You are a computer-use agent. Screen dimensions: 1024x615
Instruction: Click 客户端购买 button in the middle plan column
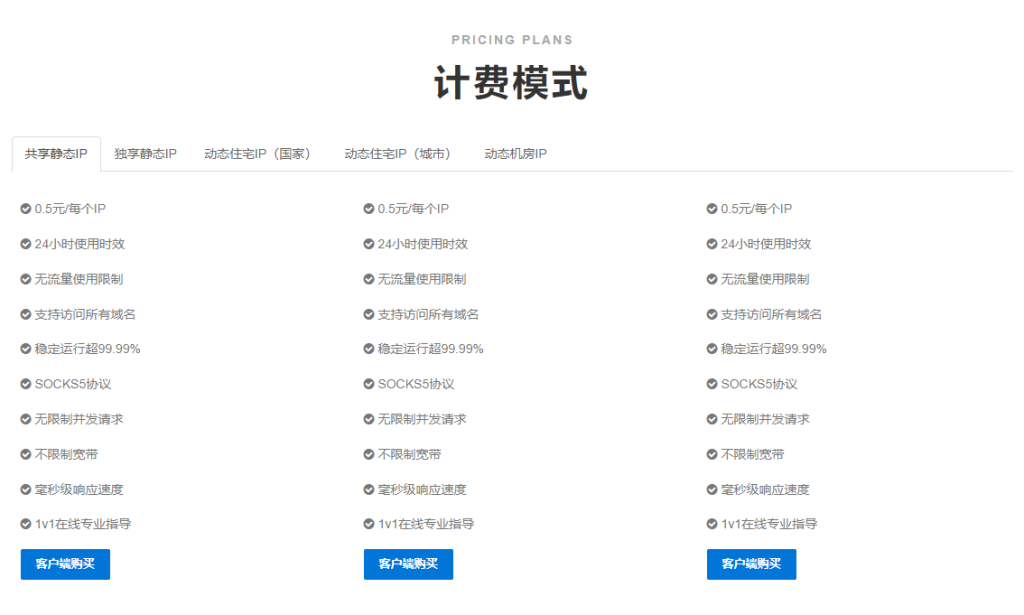pyautogui.click(x=408, y=564)
